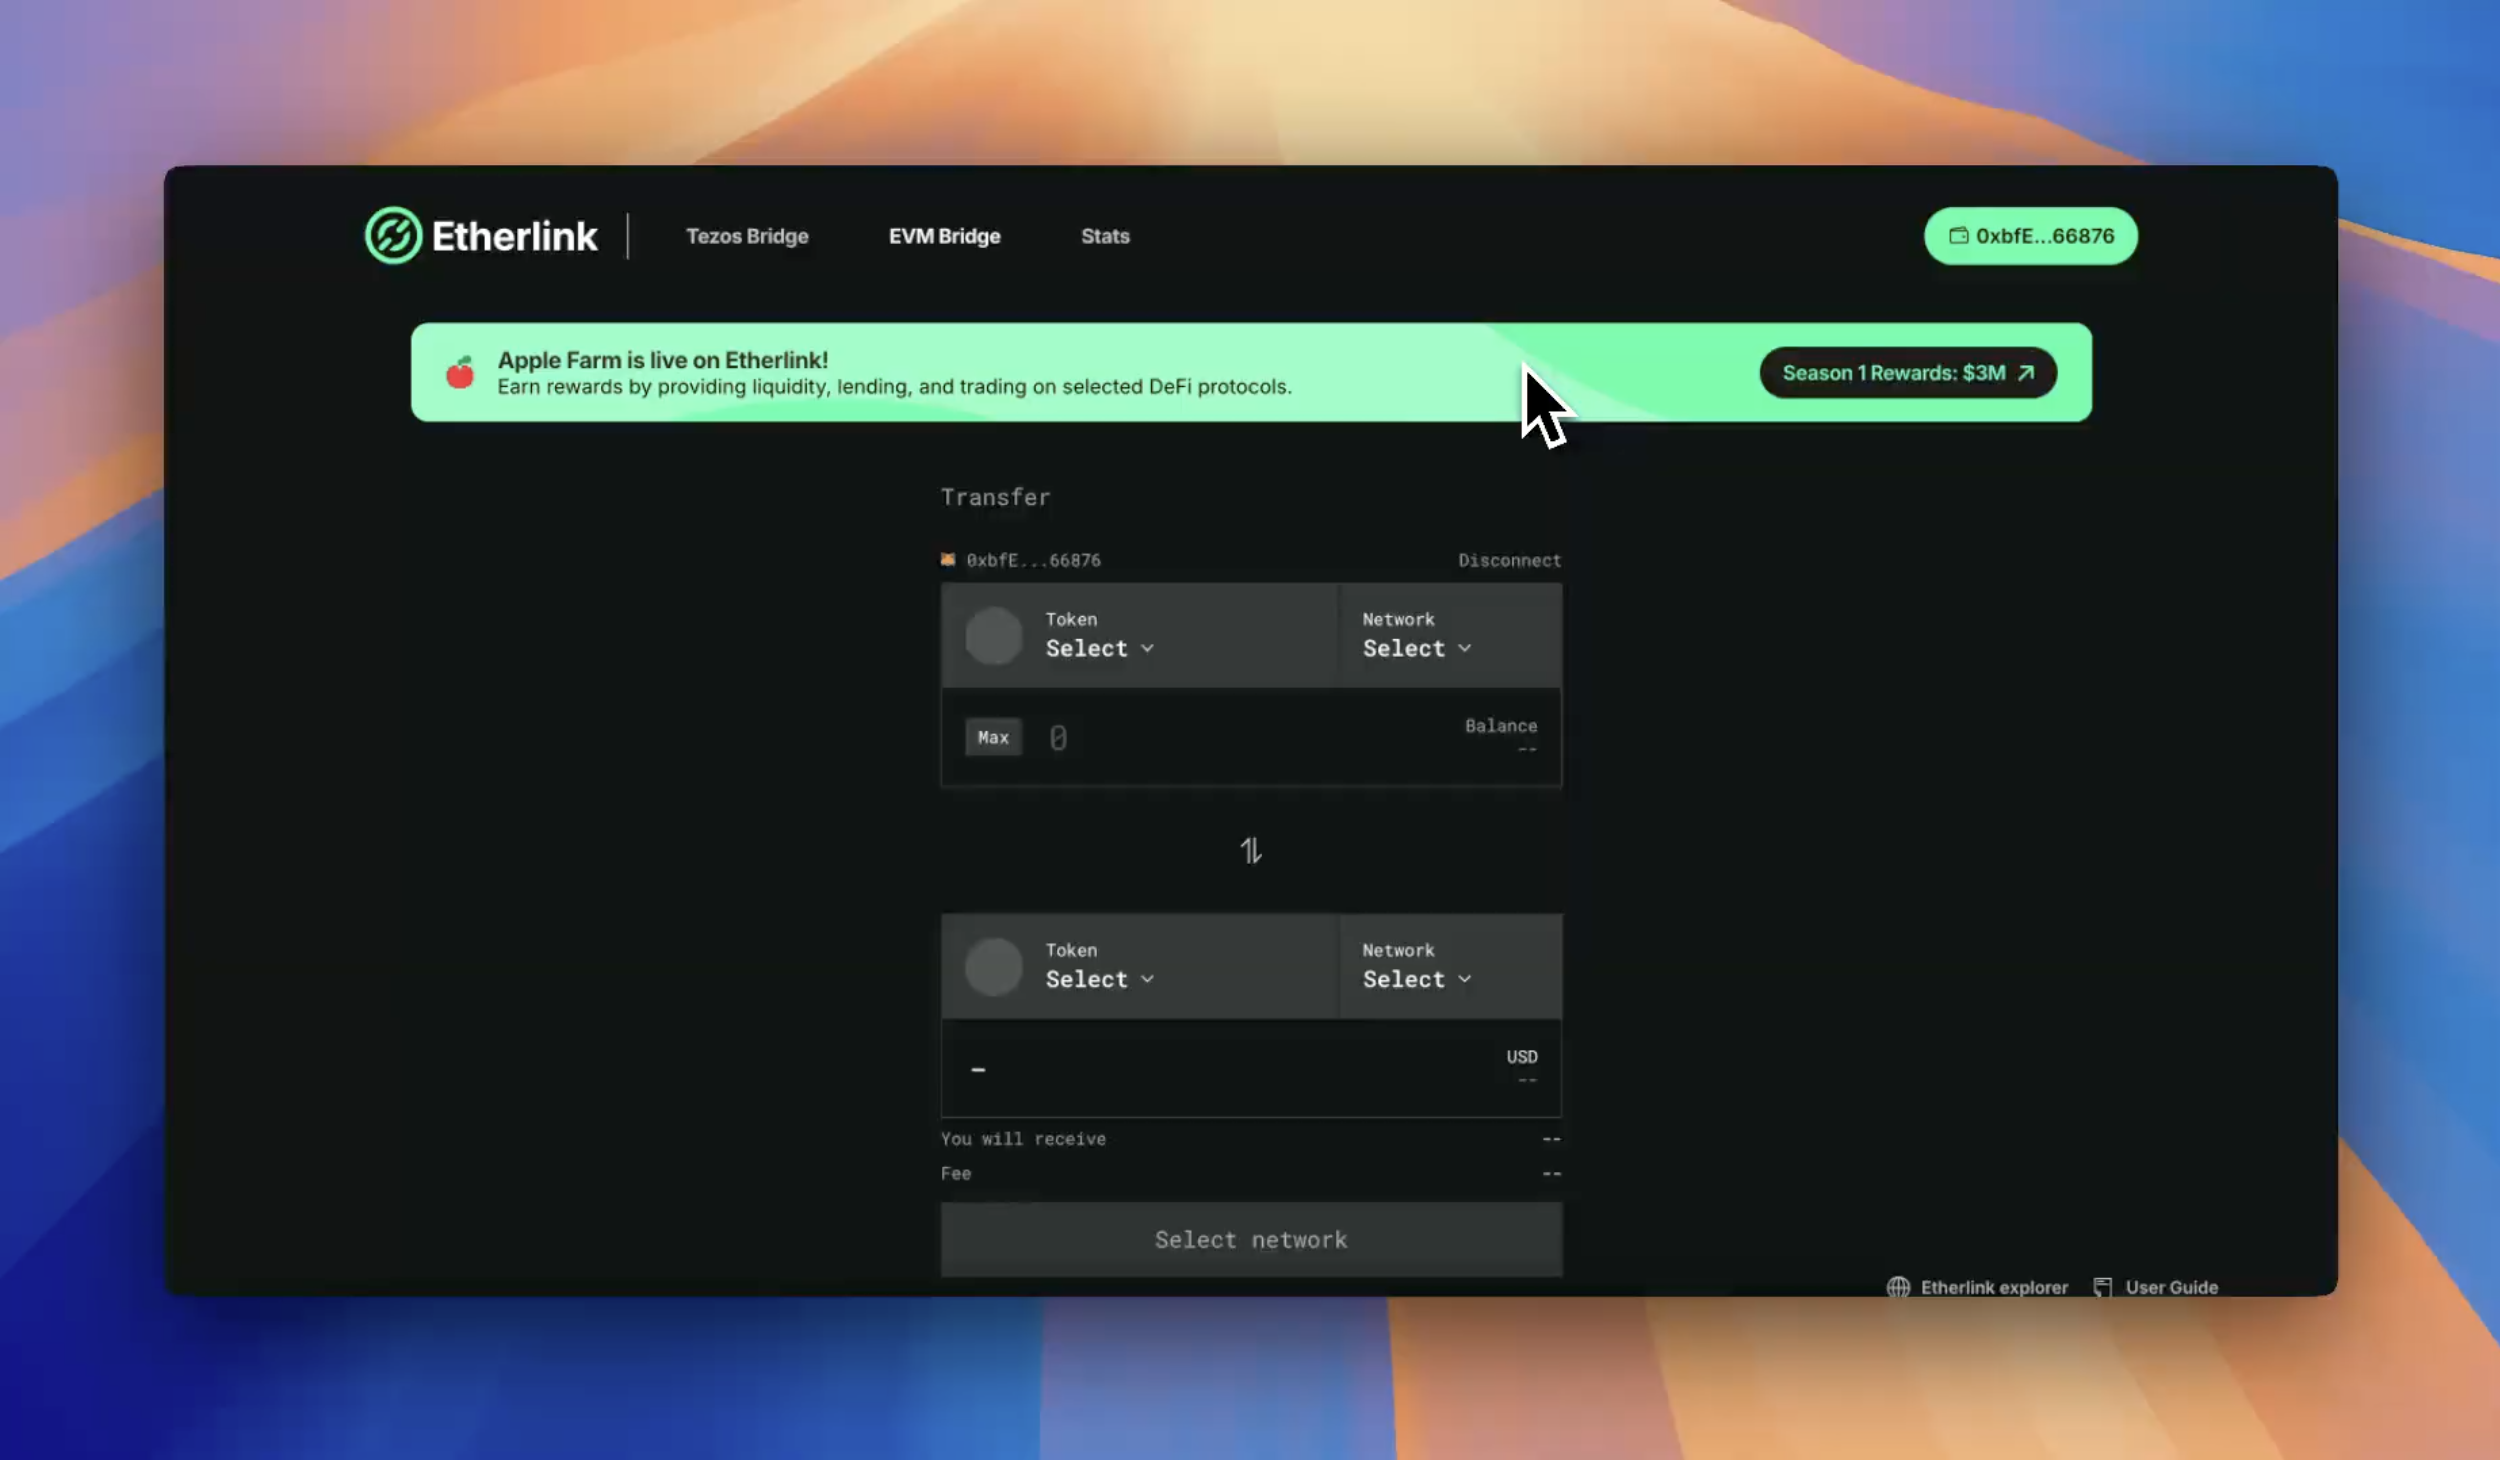Open Season 1 Rewards: $3M link
2500x1460 pixels.
pyautogui.click(x=1908, y=373)
